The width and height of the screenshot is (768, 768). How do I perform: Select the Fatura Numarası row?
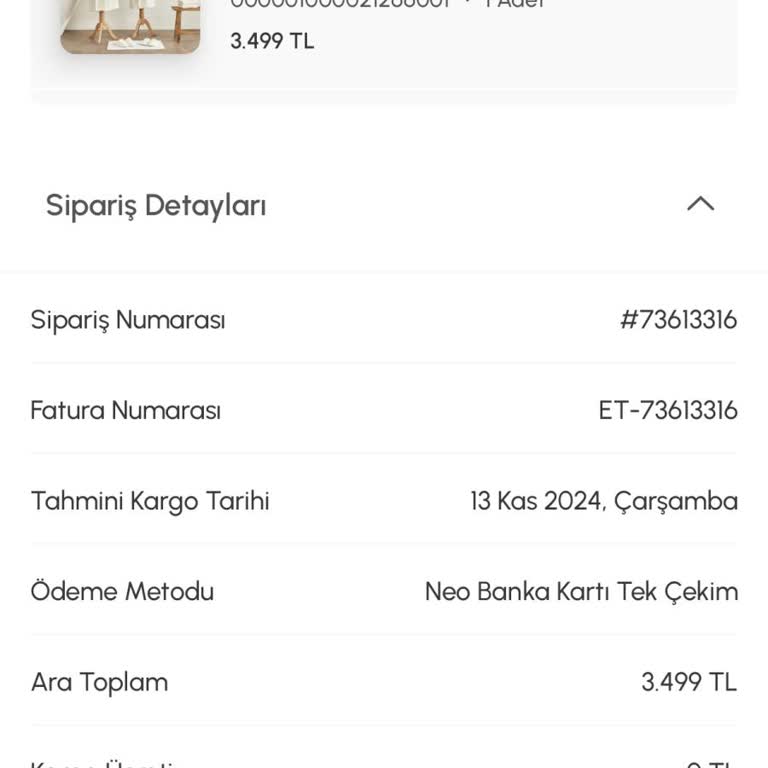(384, 410)
